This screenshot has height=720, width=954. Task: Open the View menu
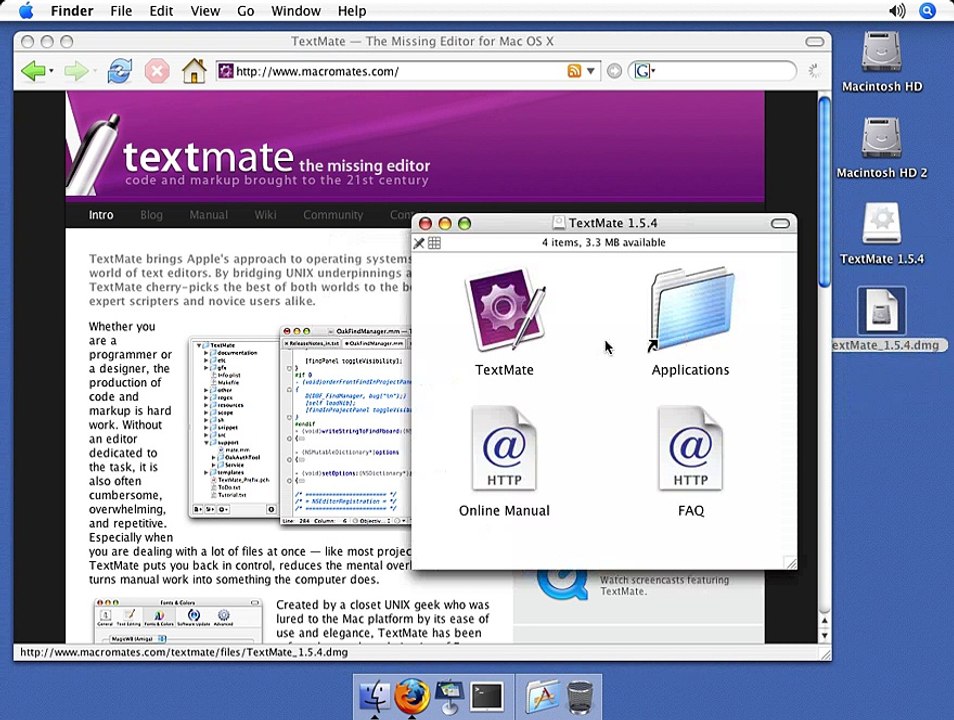click(x=205, y=11)
